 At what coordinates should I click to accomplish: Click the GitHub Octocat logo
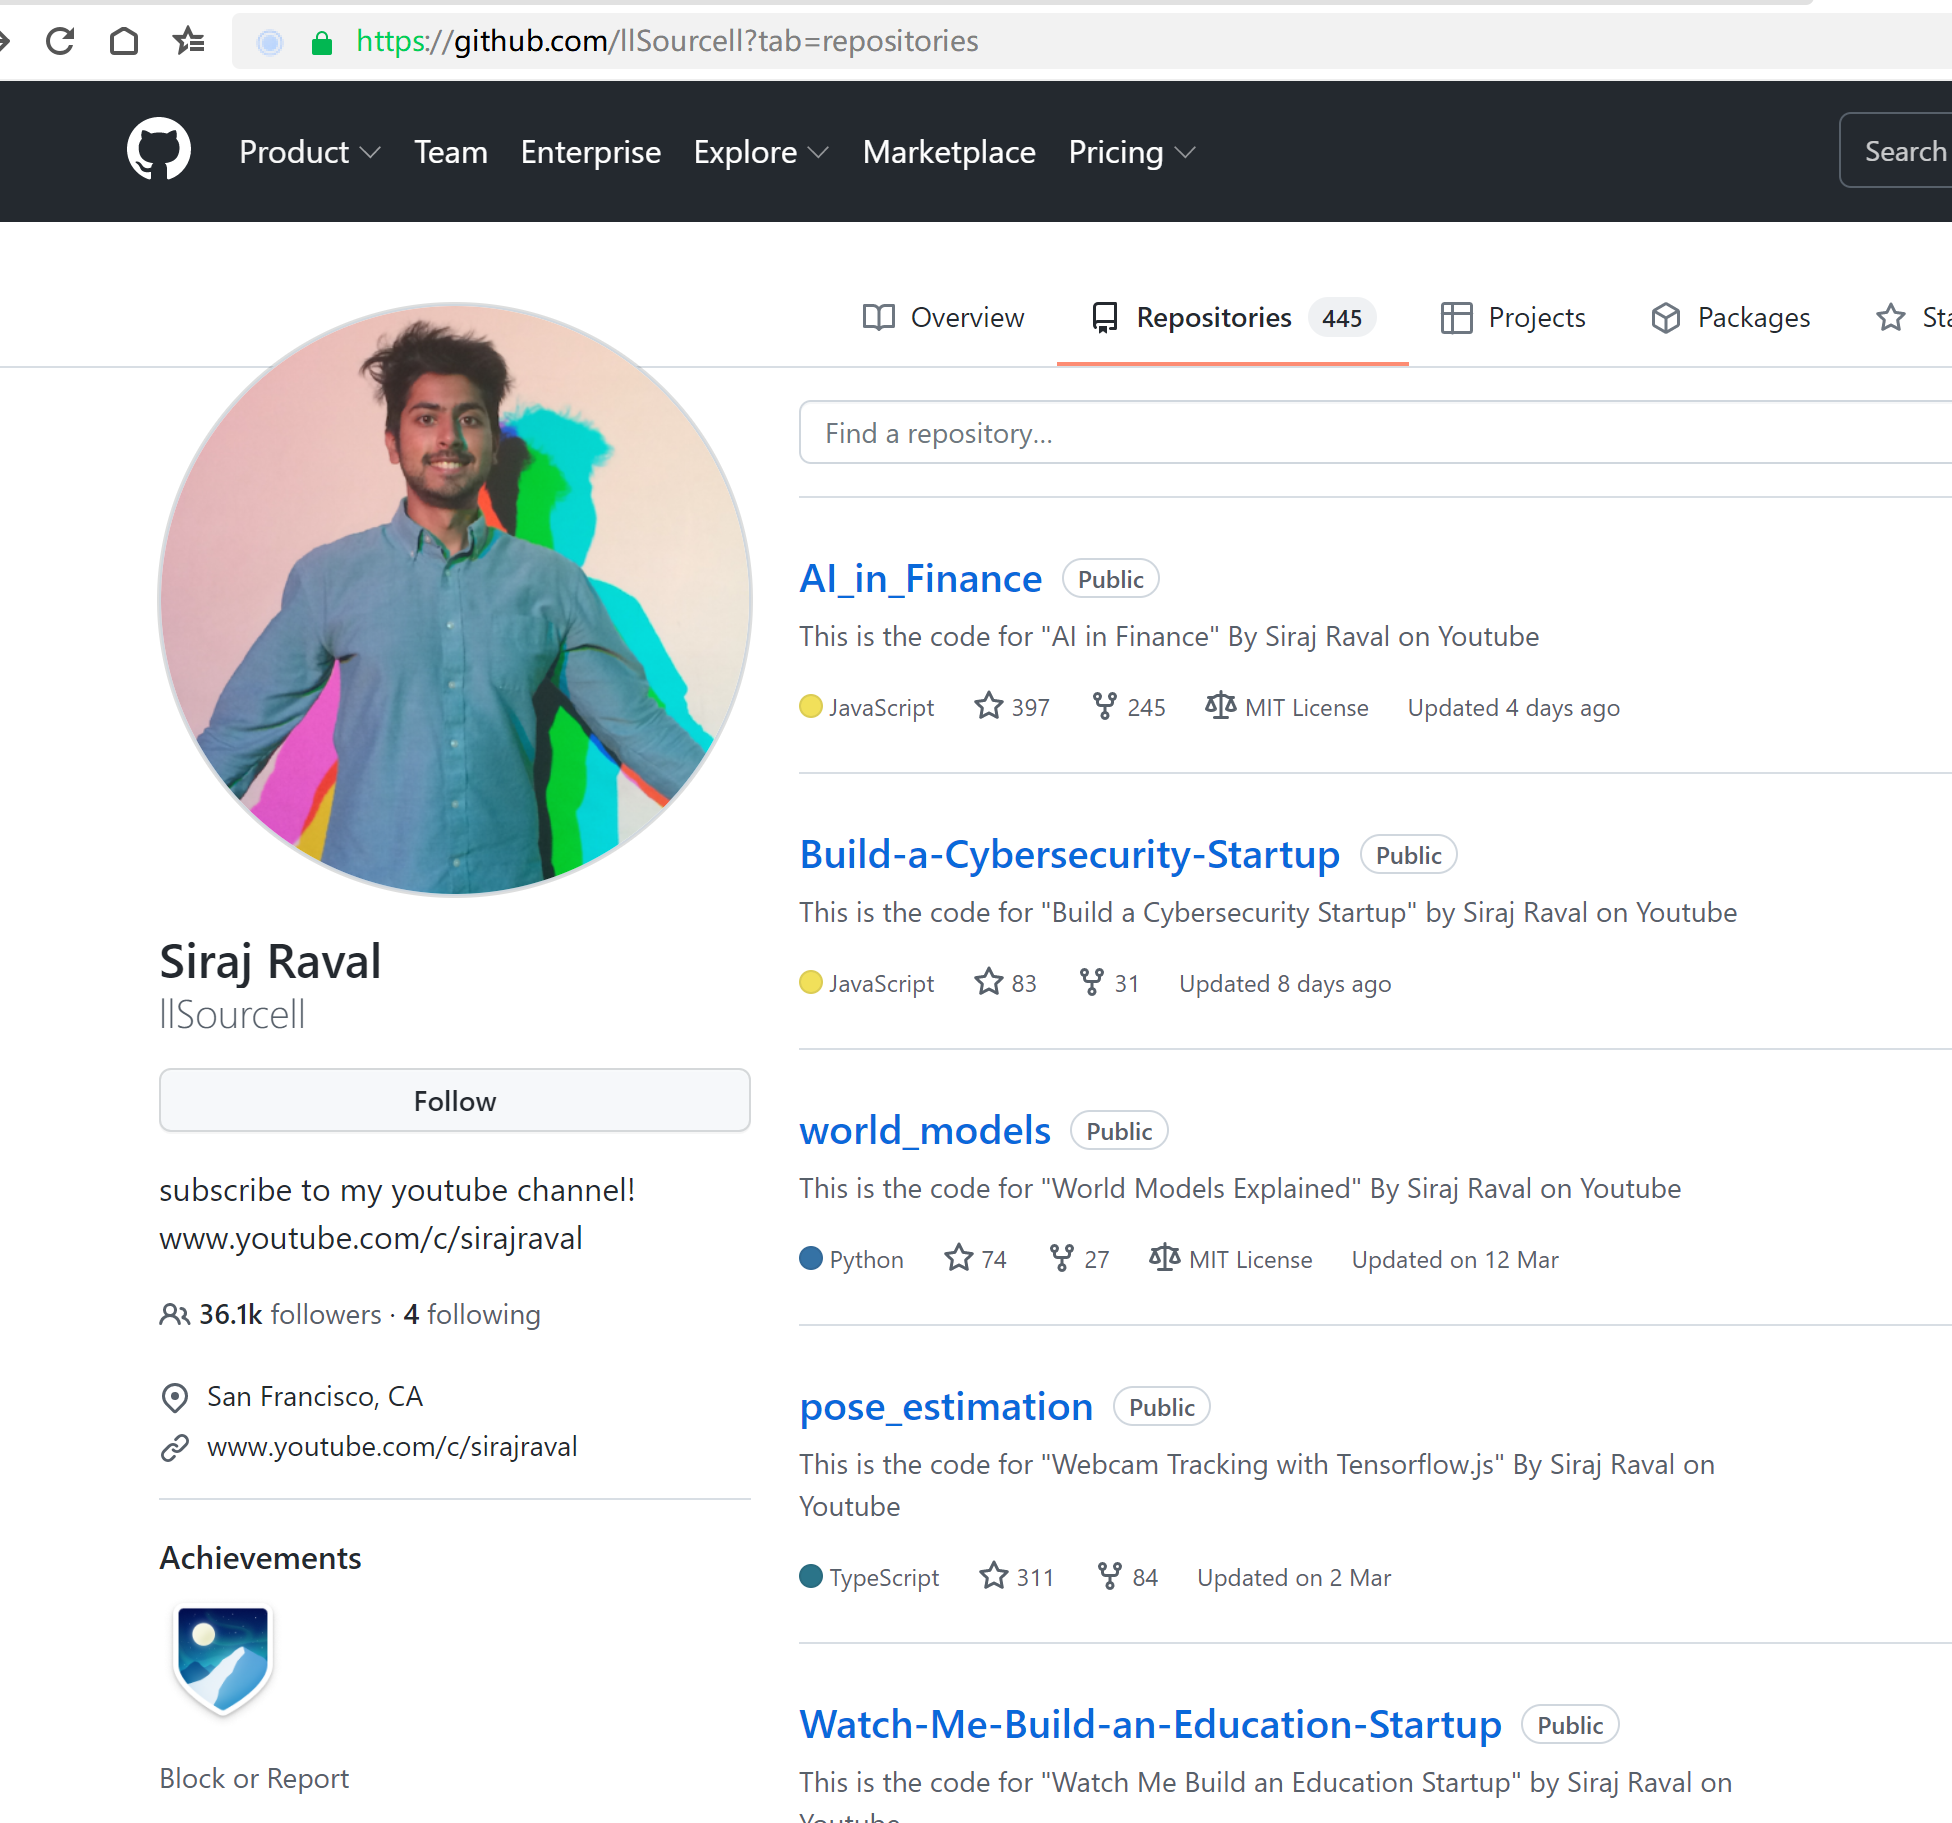158,150
